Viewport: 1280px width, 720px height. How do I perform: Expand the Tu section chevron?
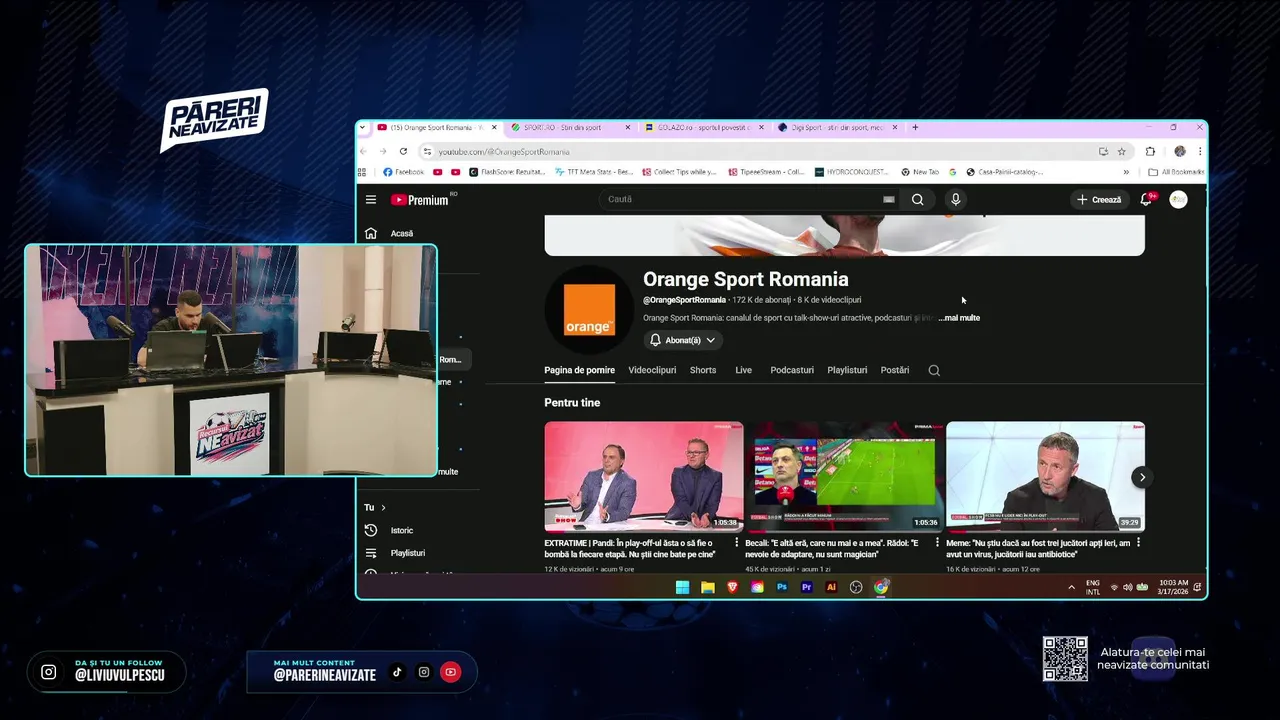tap(383, 508)
